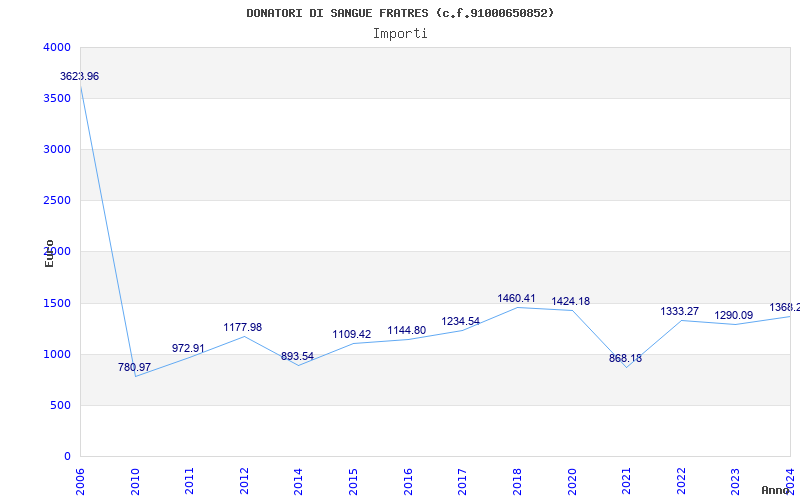Viewport: 800px width, 500px height.
Task: Click the x-axis year 2014
Action: pyautogui.click(x=298, y=482)
